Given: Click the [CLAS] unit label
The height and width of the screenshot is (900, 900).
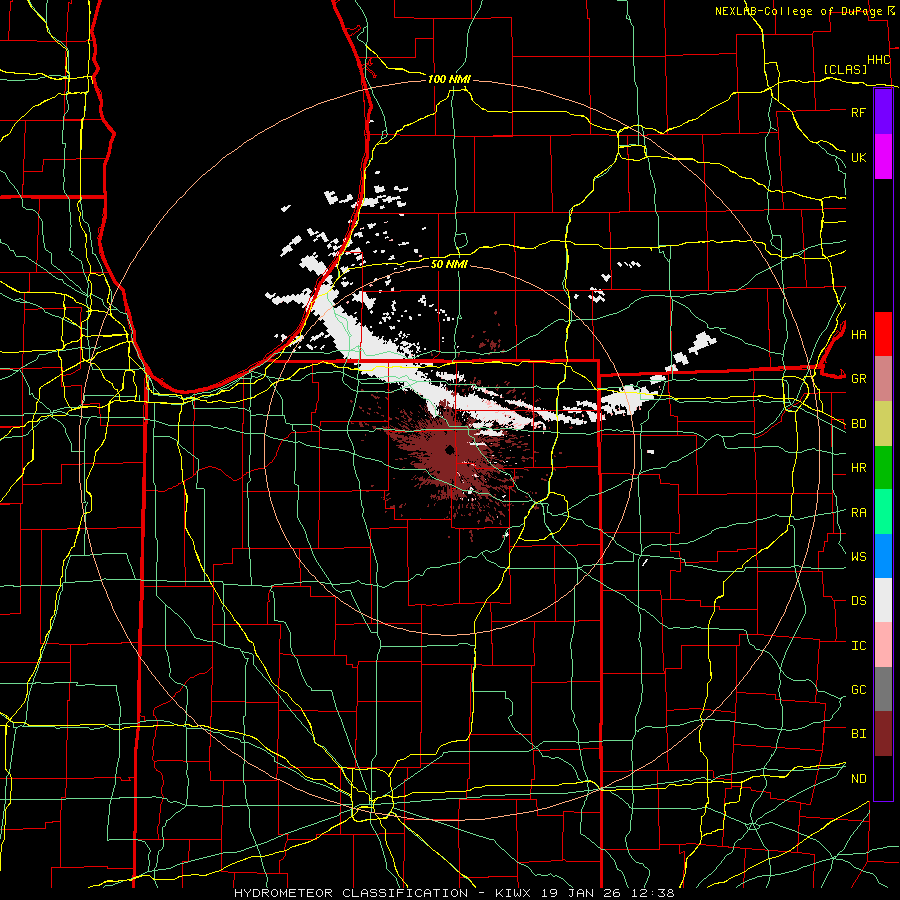Looking at the screenshot, I should point(845,69).
